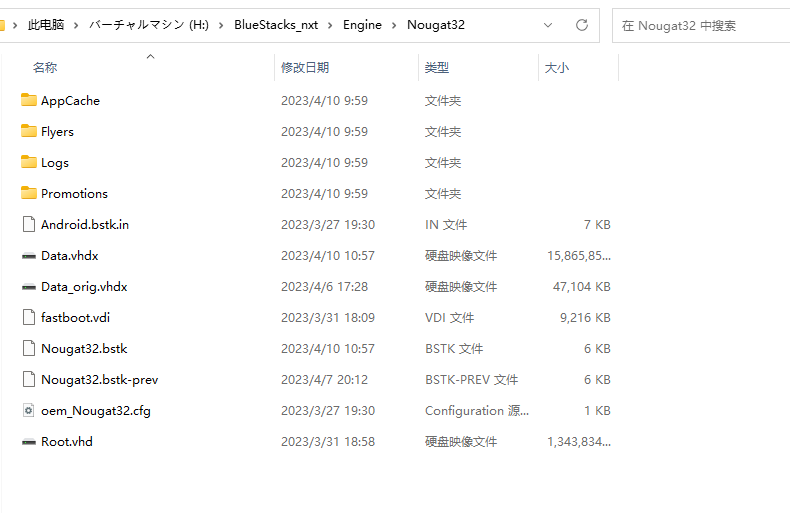This screenshot has width=790, height=516.
Task: Sort by 修改日期 column header
Action: pyautogui.click(x=305, y=67)
